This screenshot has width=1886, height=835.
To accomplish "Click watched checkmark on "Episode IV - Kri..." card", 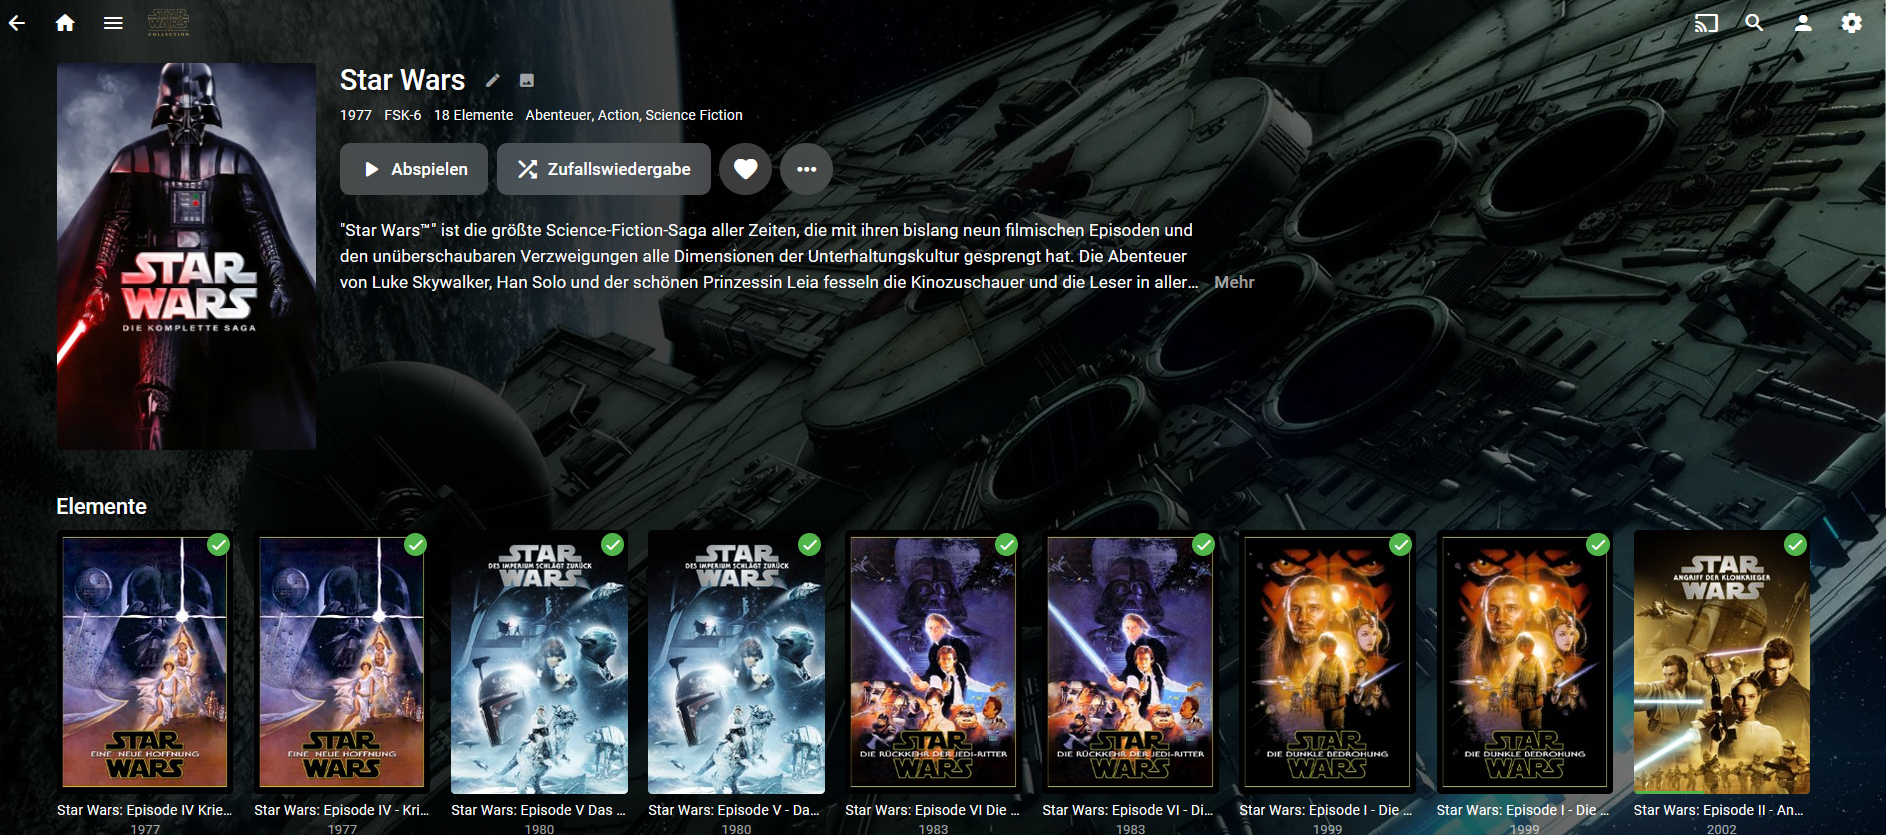I will coord(415,544).
